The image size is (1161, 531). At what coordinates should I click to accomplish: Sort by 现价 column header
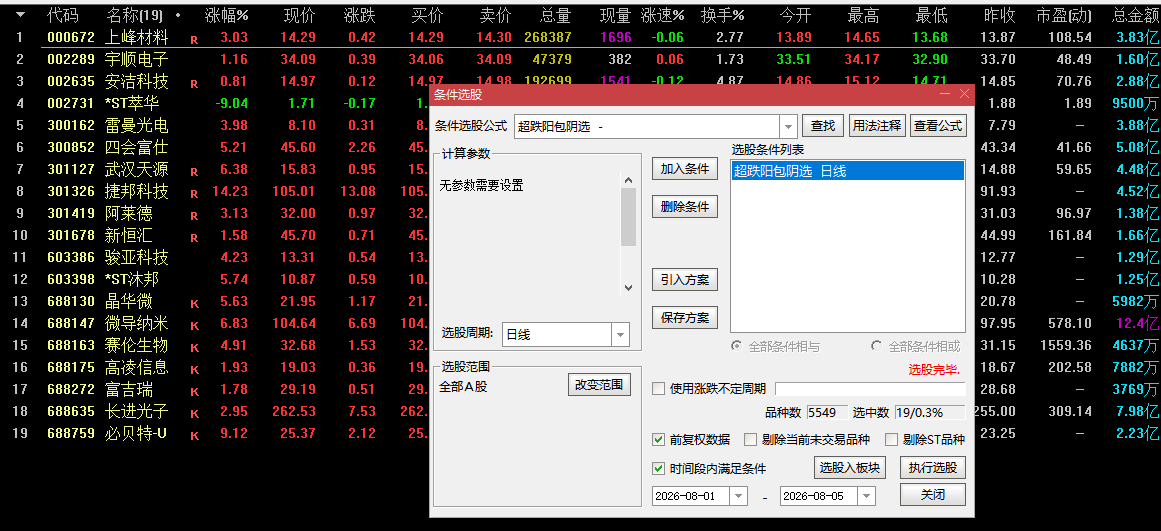tap(299, 15)
